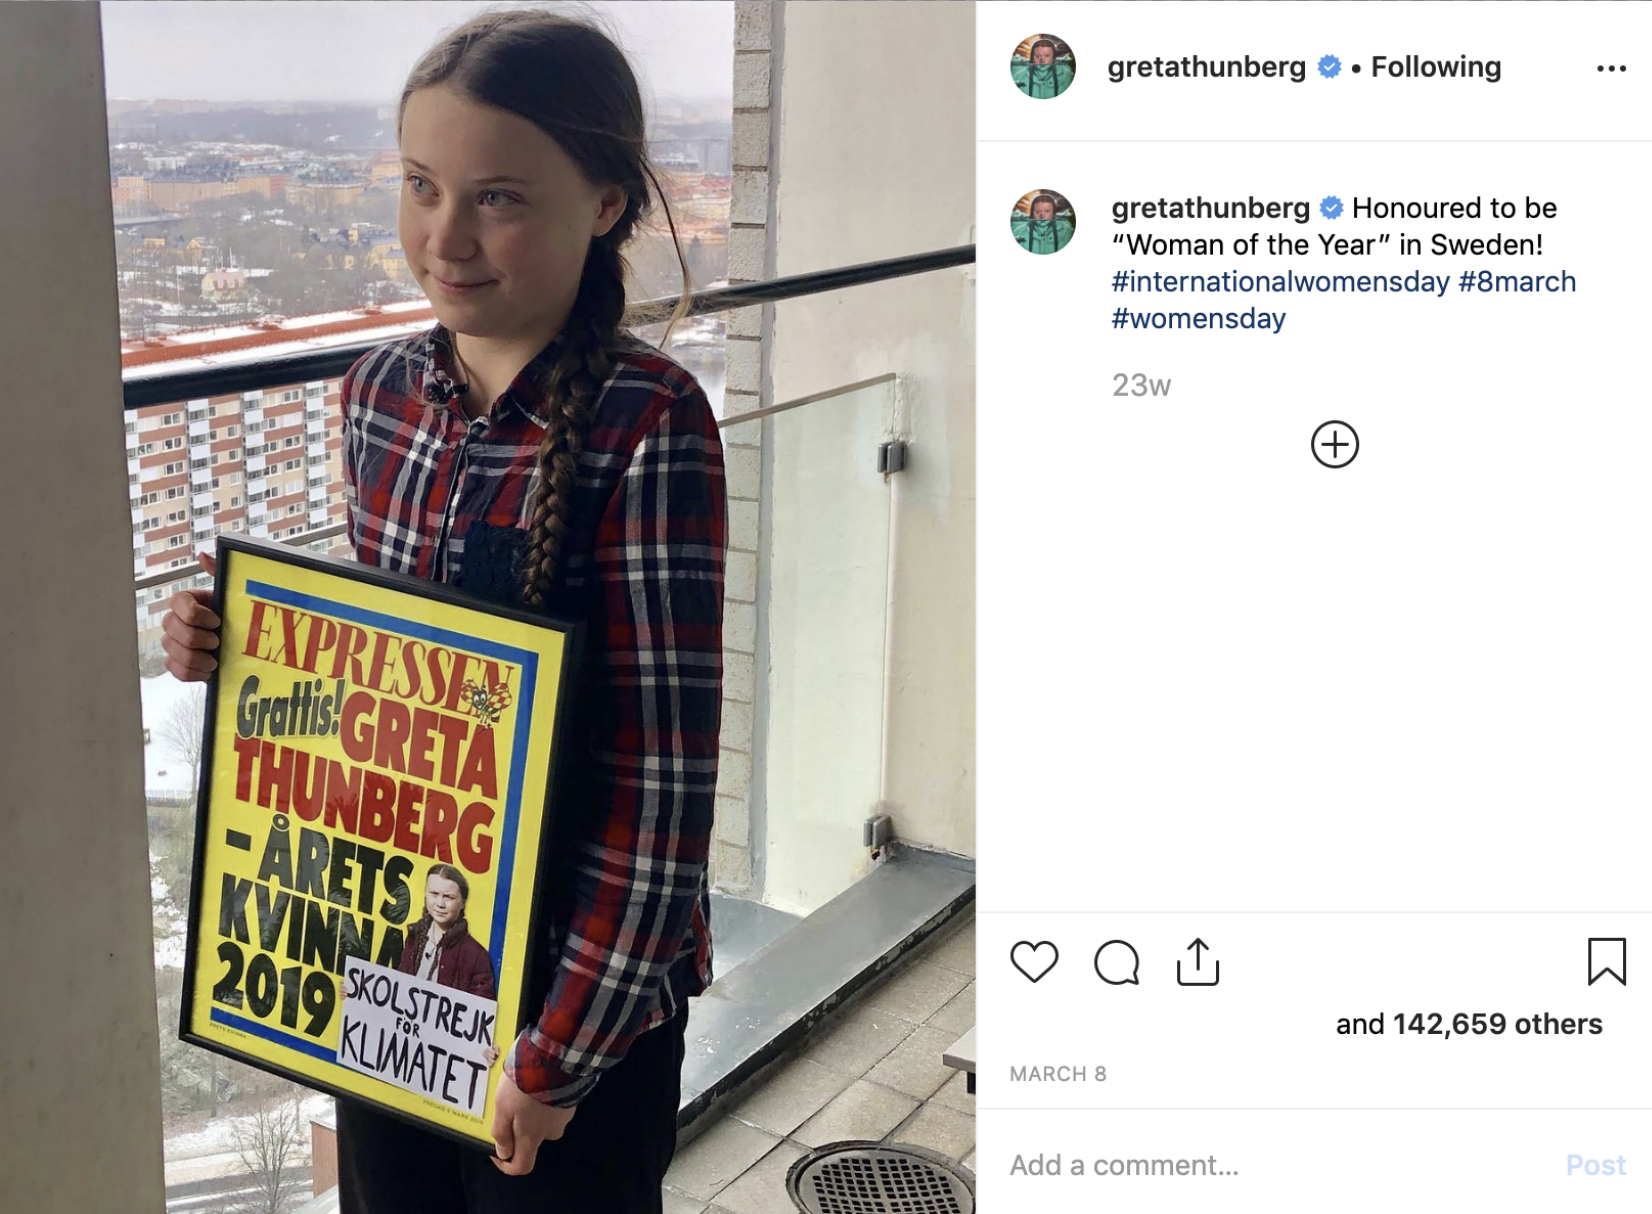
Task: Open the #internationalwomensday hashtag
Action: pyautogui.click(x=1280, y=282)
